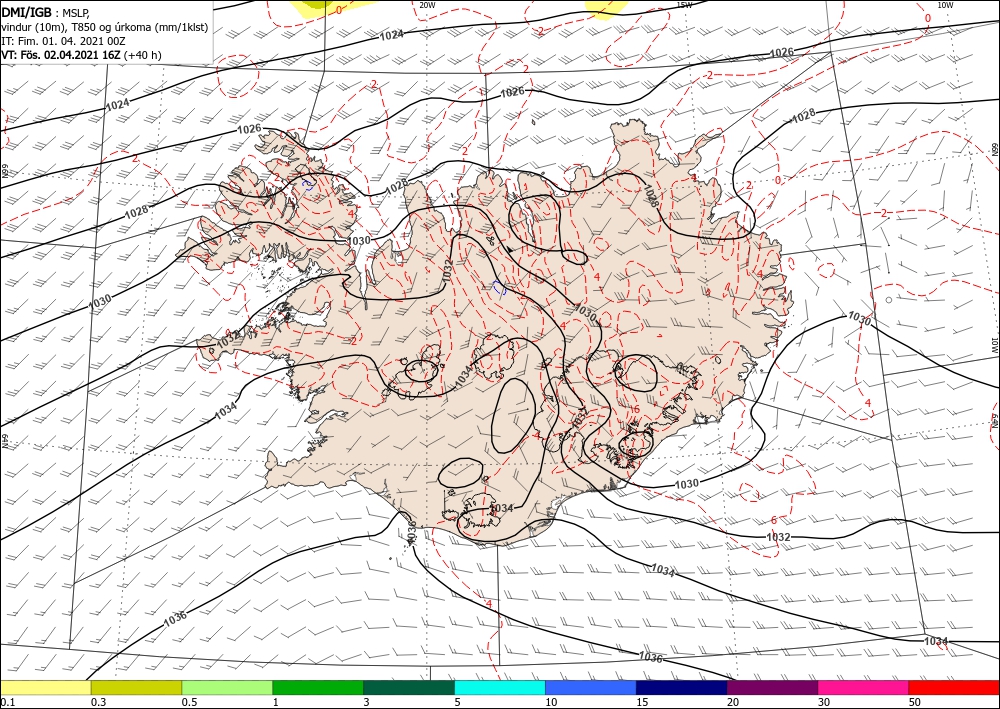Viewport: 1000px width, 709px height.
Task: Select the legend value '5'
Action: 457,702
